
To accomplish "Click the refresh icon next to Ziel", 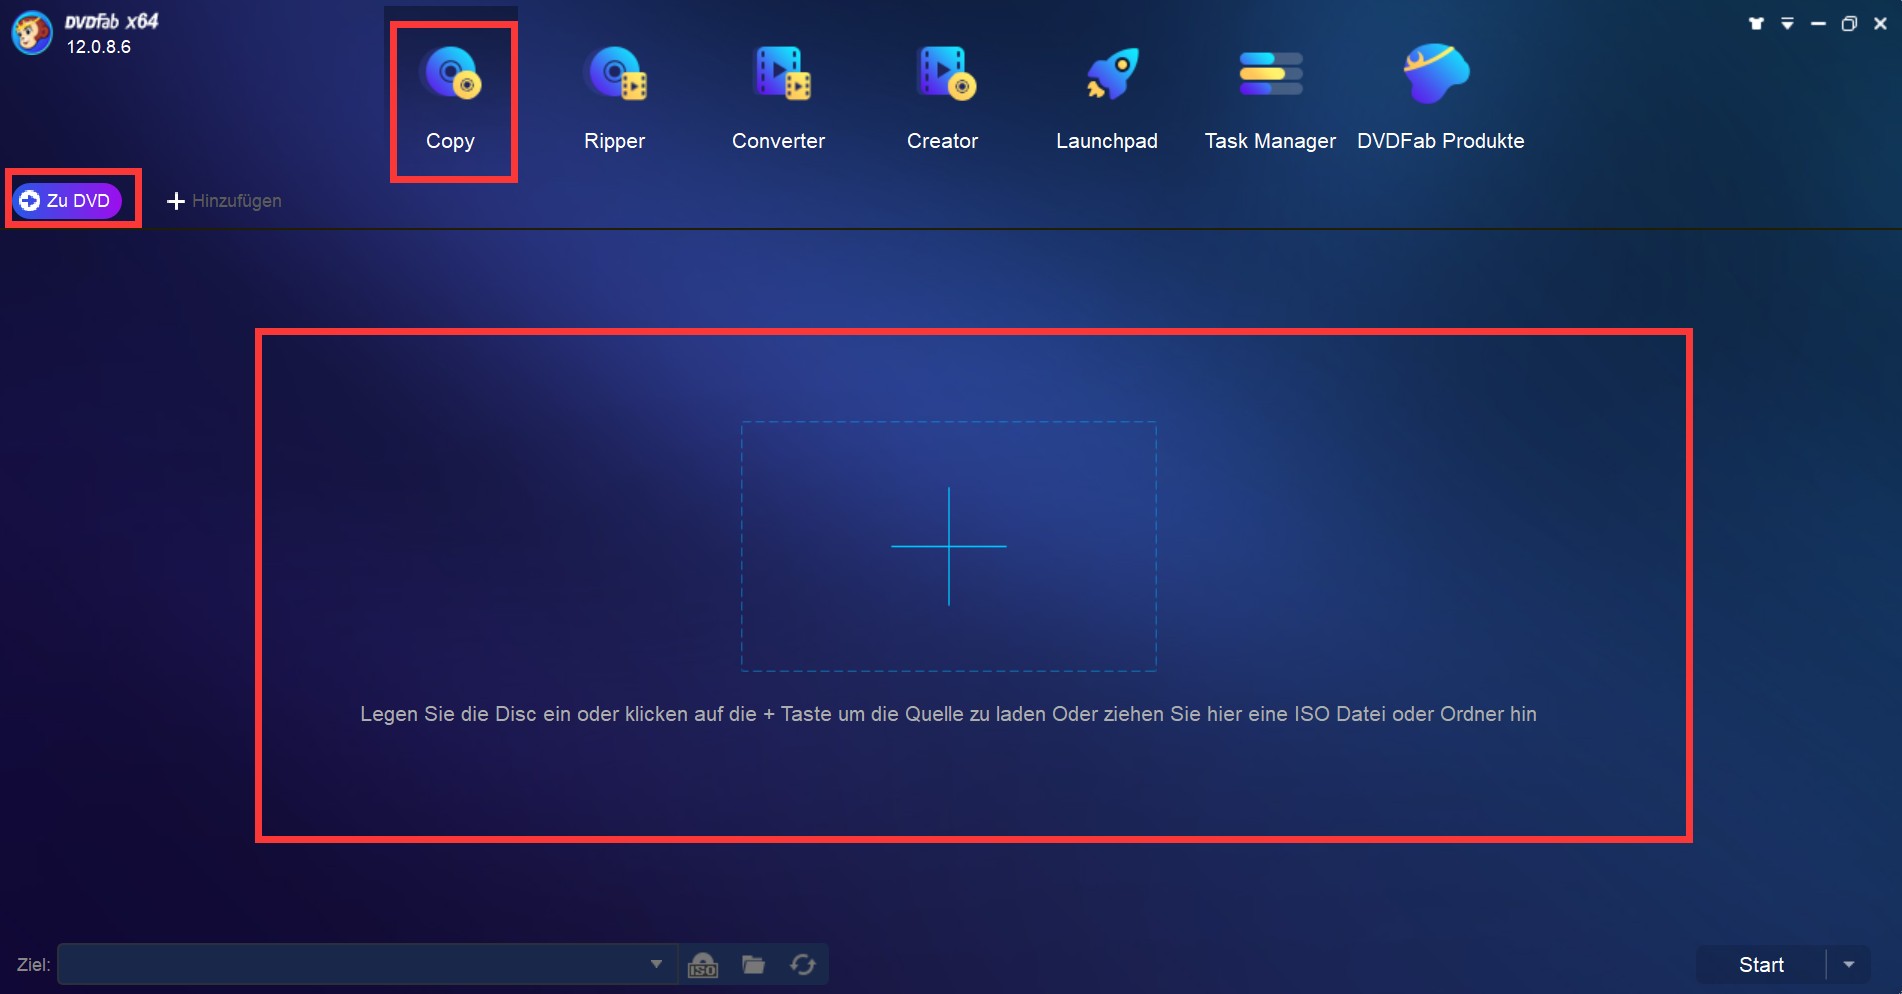I will [x=802, y=965].
